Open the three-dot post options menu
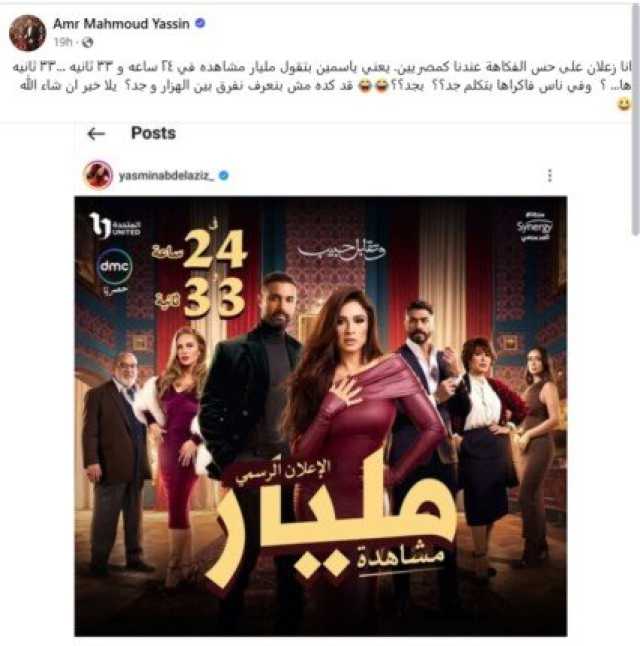Viewport: 640px width, 646px height. click(x=550, y=176)
